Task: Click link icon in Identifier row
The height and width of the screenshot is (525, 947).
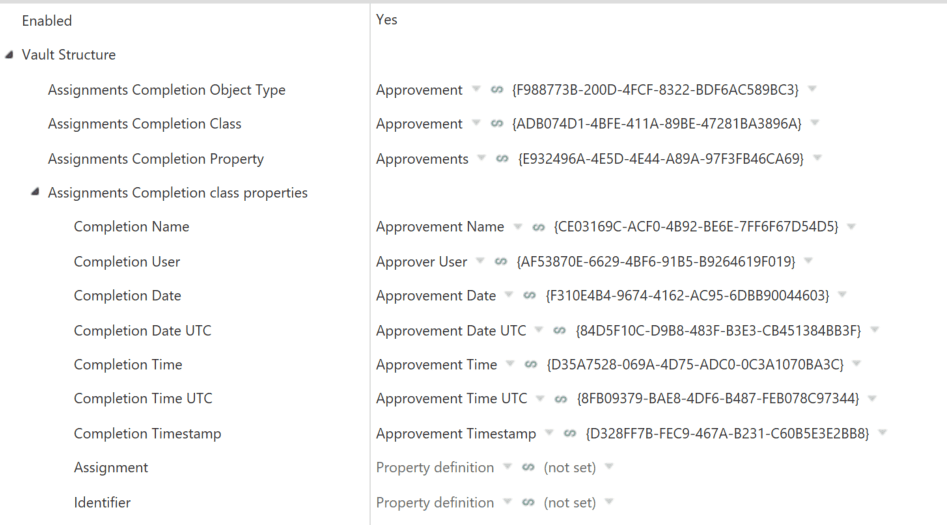Action: [528, 502]
